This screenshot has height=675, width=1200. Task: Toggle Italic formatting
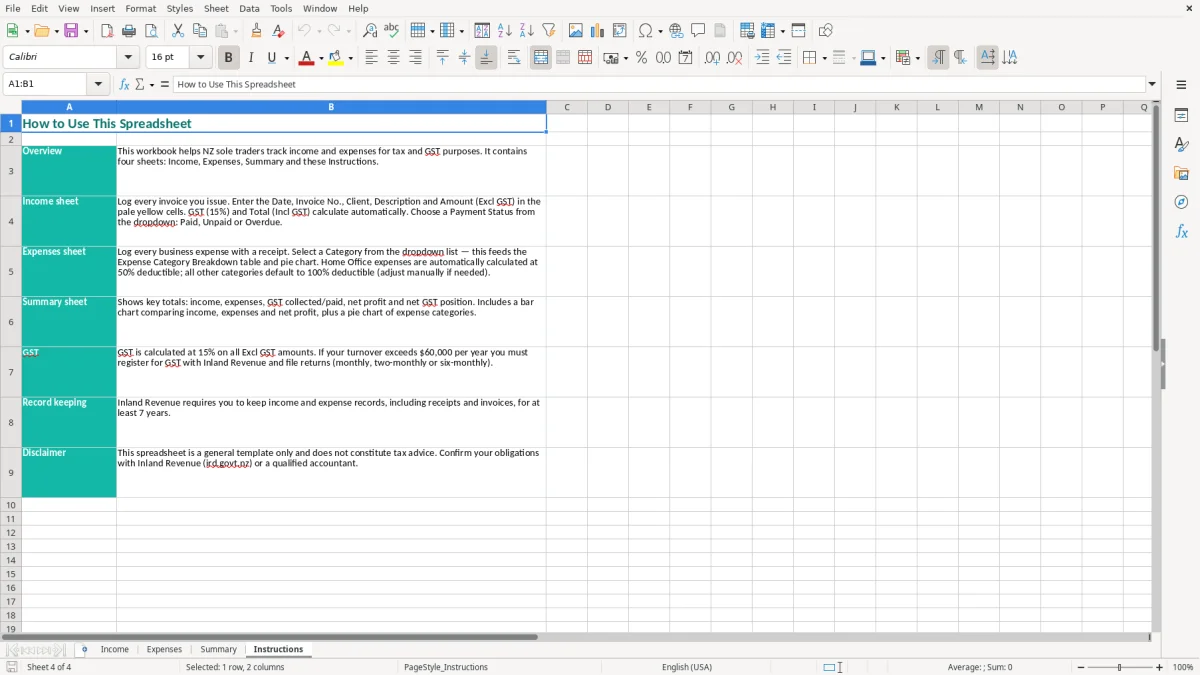click(x=251, y=58)
